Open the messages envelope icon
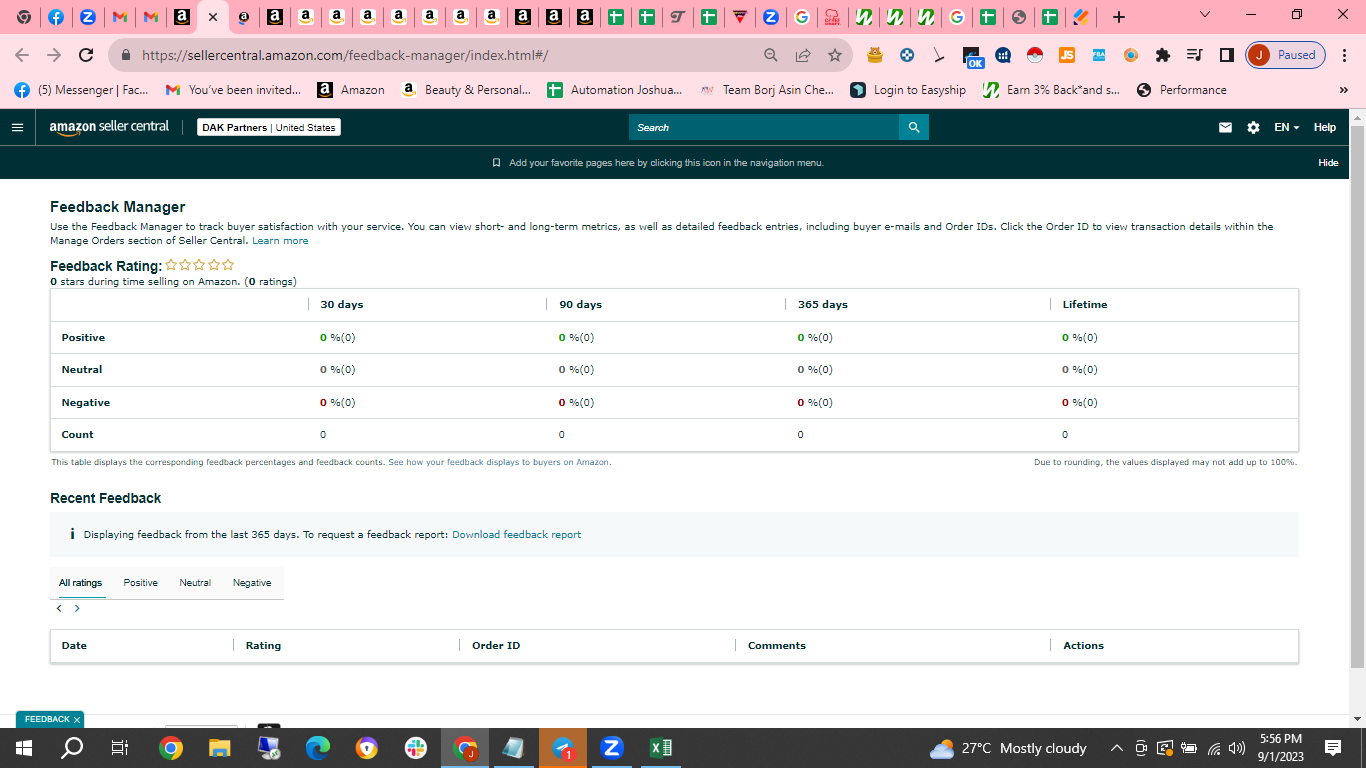The image size is (1366, 768). click(x=1225, y=127)
